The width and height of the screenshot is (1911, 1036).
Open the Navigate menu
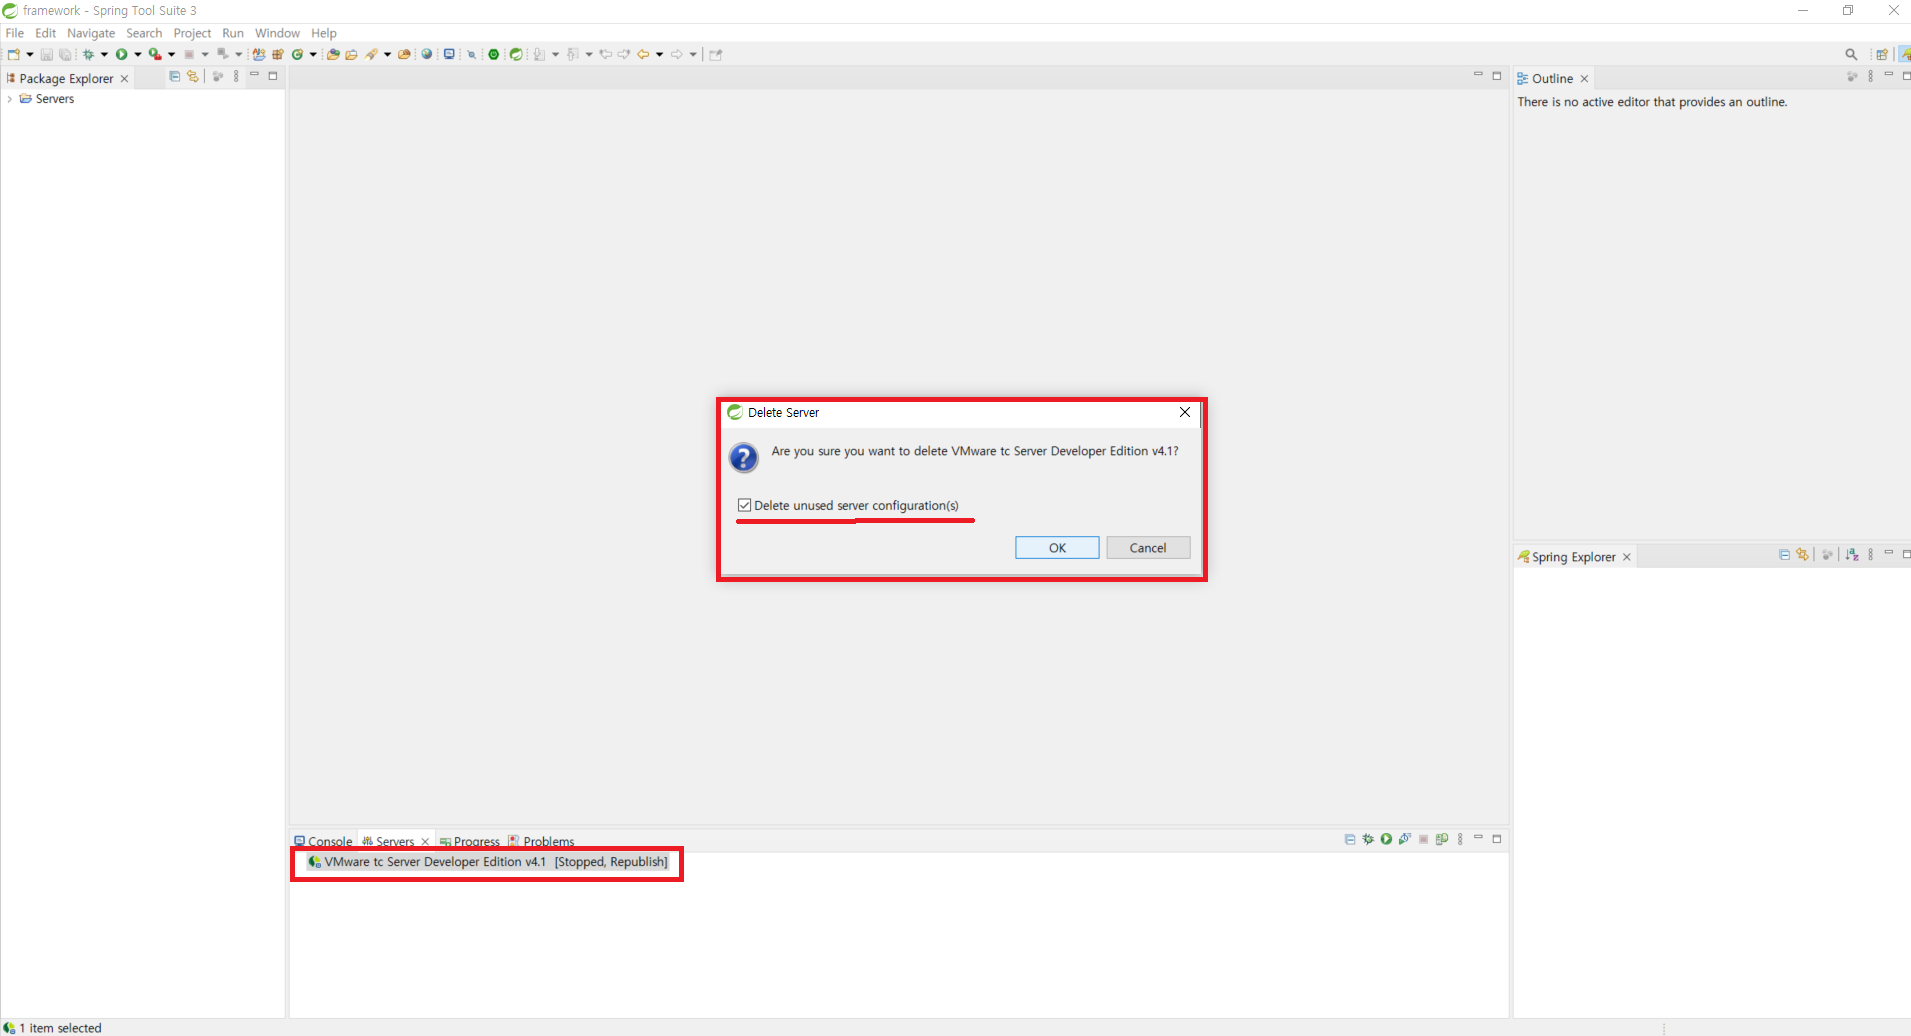tap(91, 33)
